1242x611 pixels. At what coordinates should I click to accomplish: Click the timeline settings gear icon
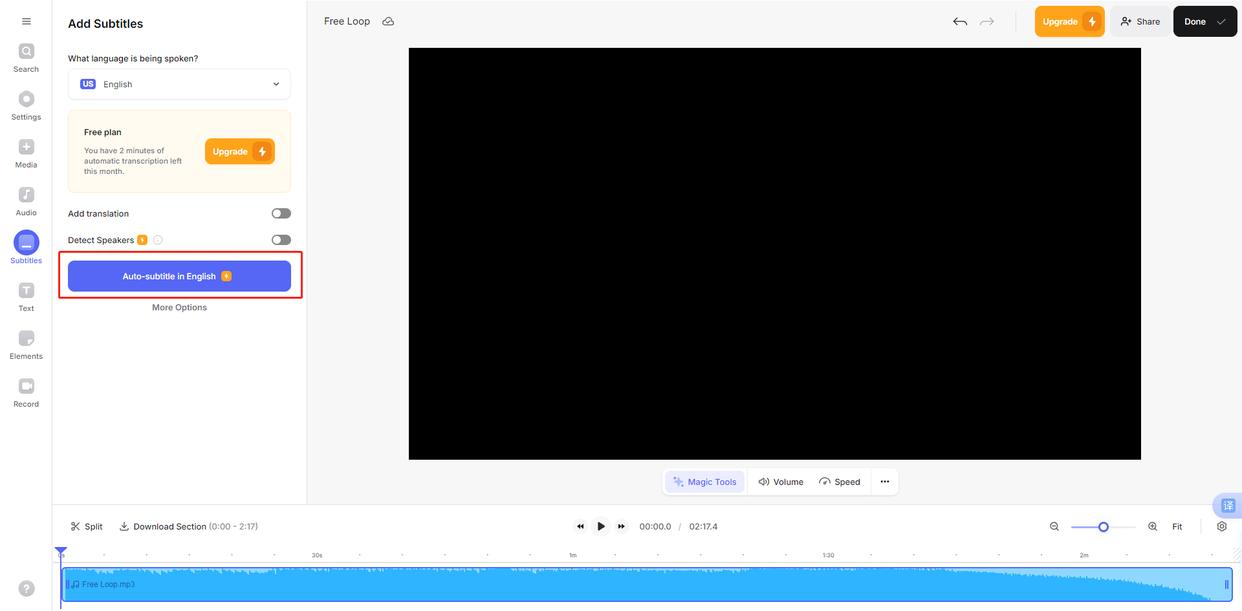[x=1221, y=526]
